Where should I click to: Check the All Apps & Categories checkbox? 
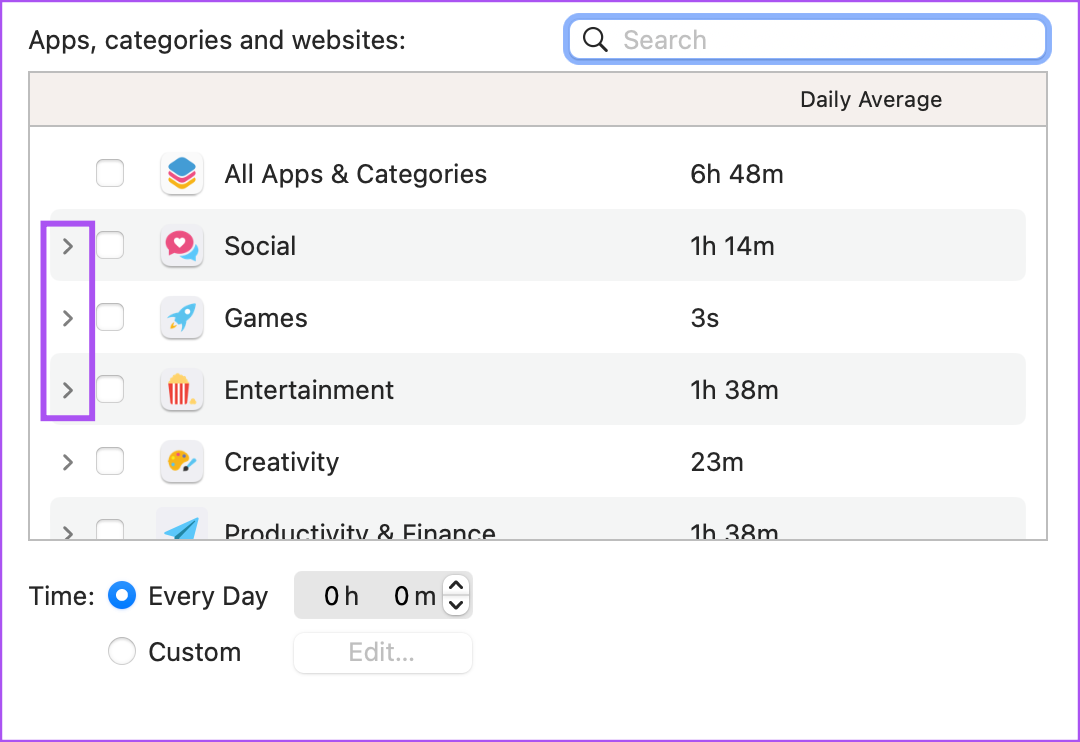click(x=110, y=173)
